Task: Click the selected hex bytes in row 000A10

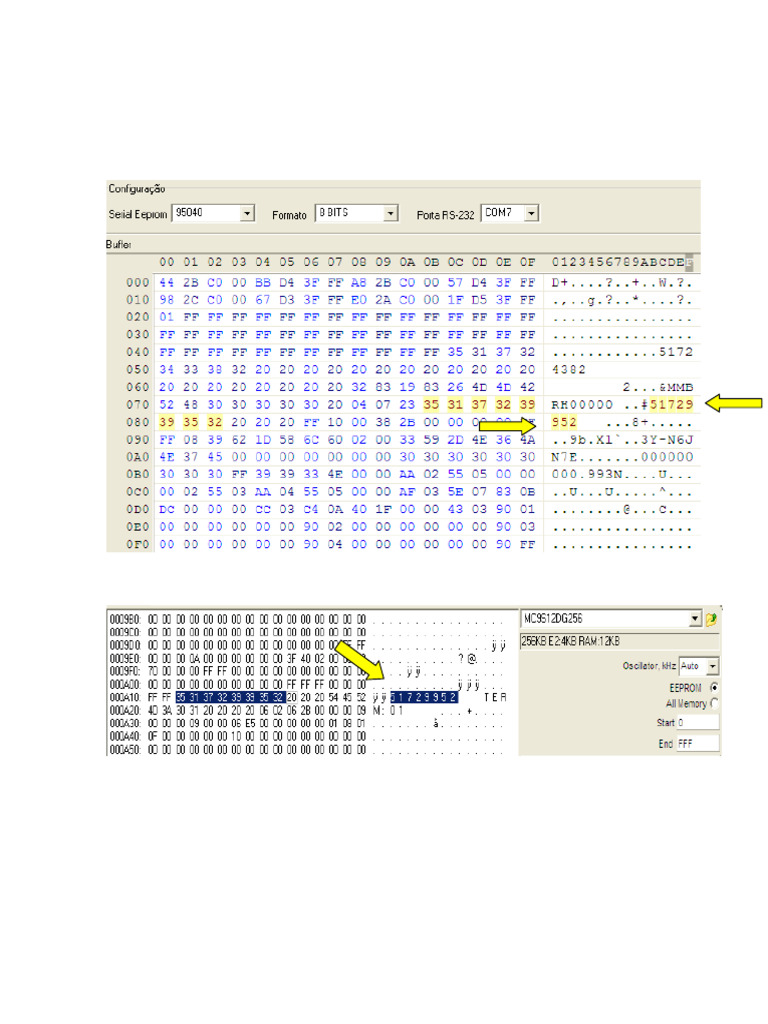Action: (231, 697)
